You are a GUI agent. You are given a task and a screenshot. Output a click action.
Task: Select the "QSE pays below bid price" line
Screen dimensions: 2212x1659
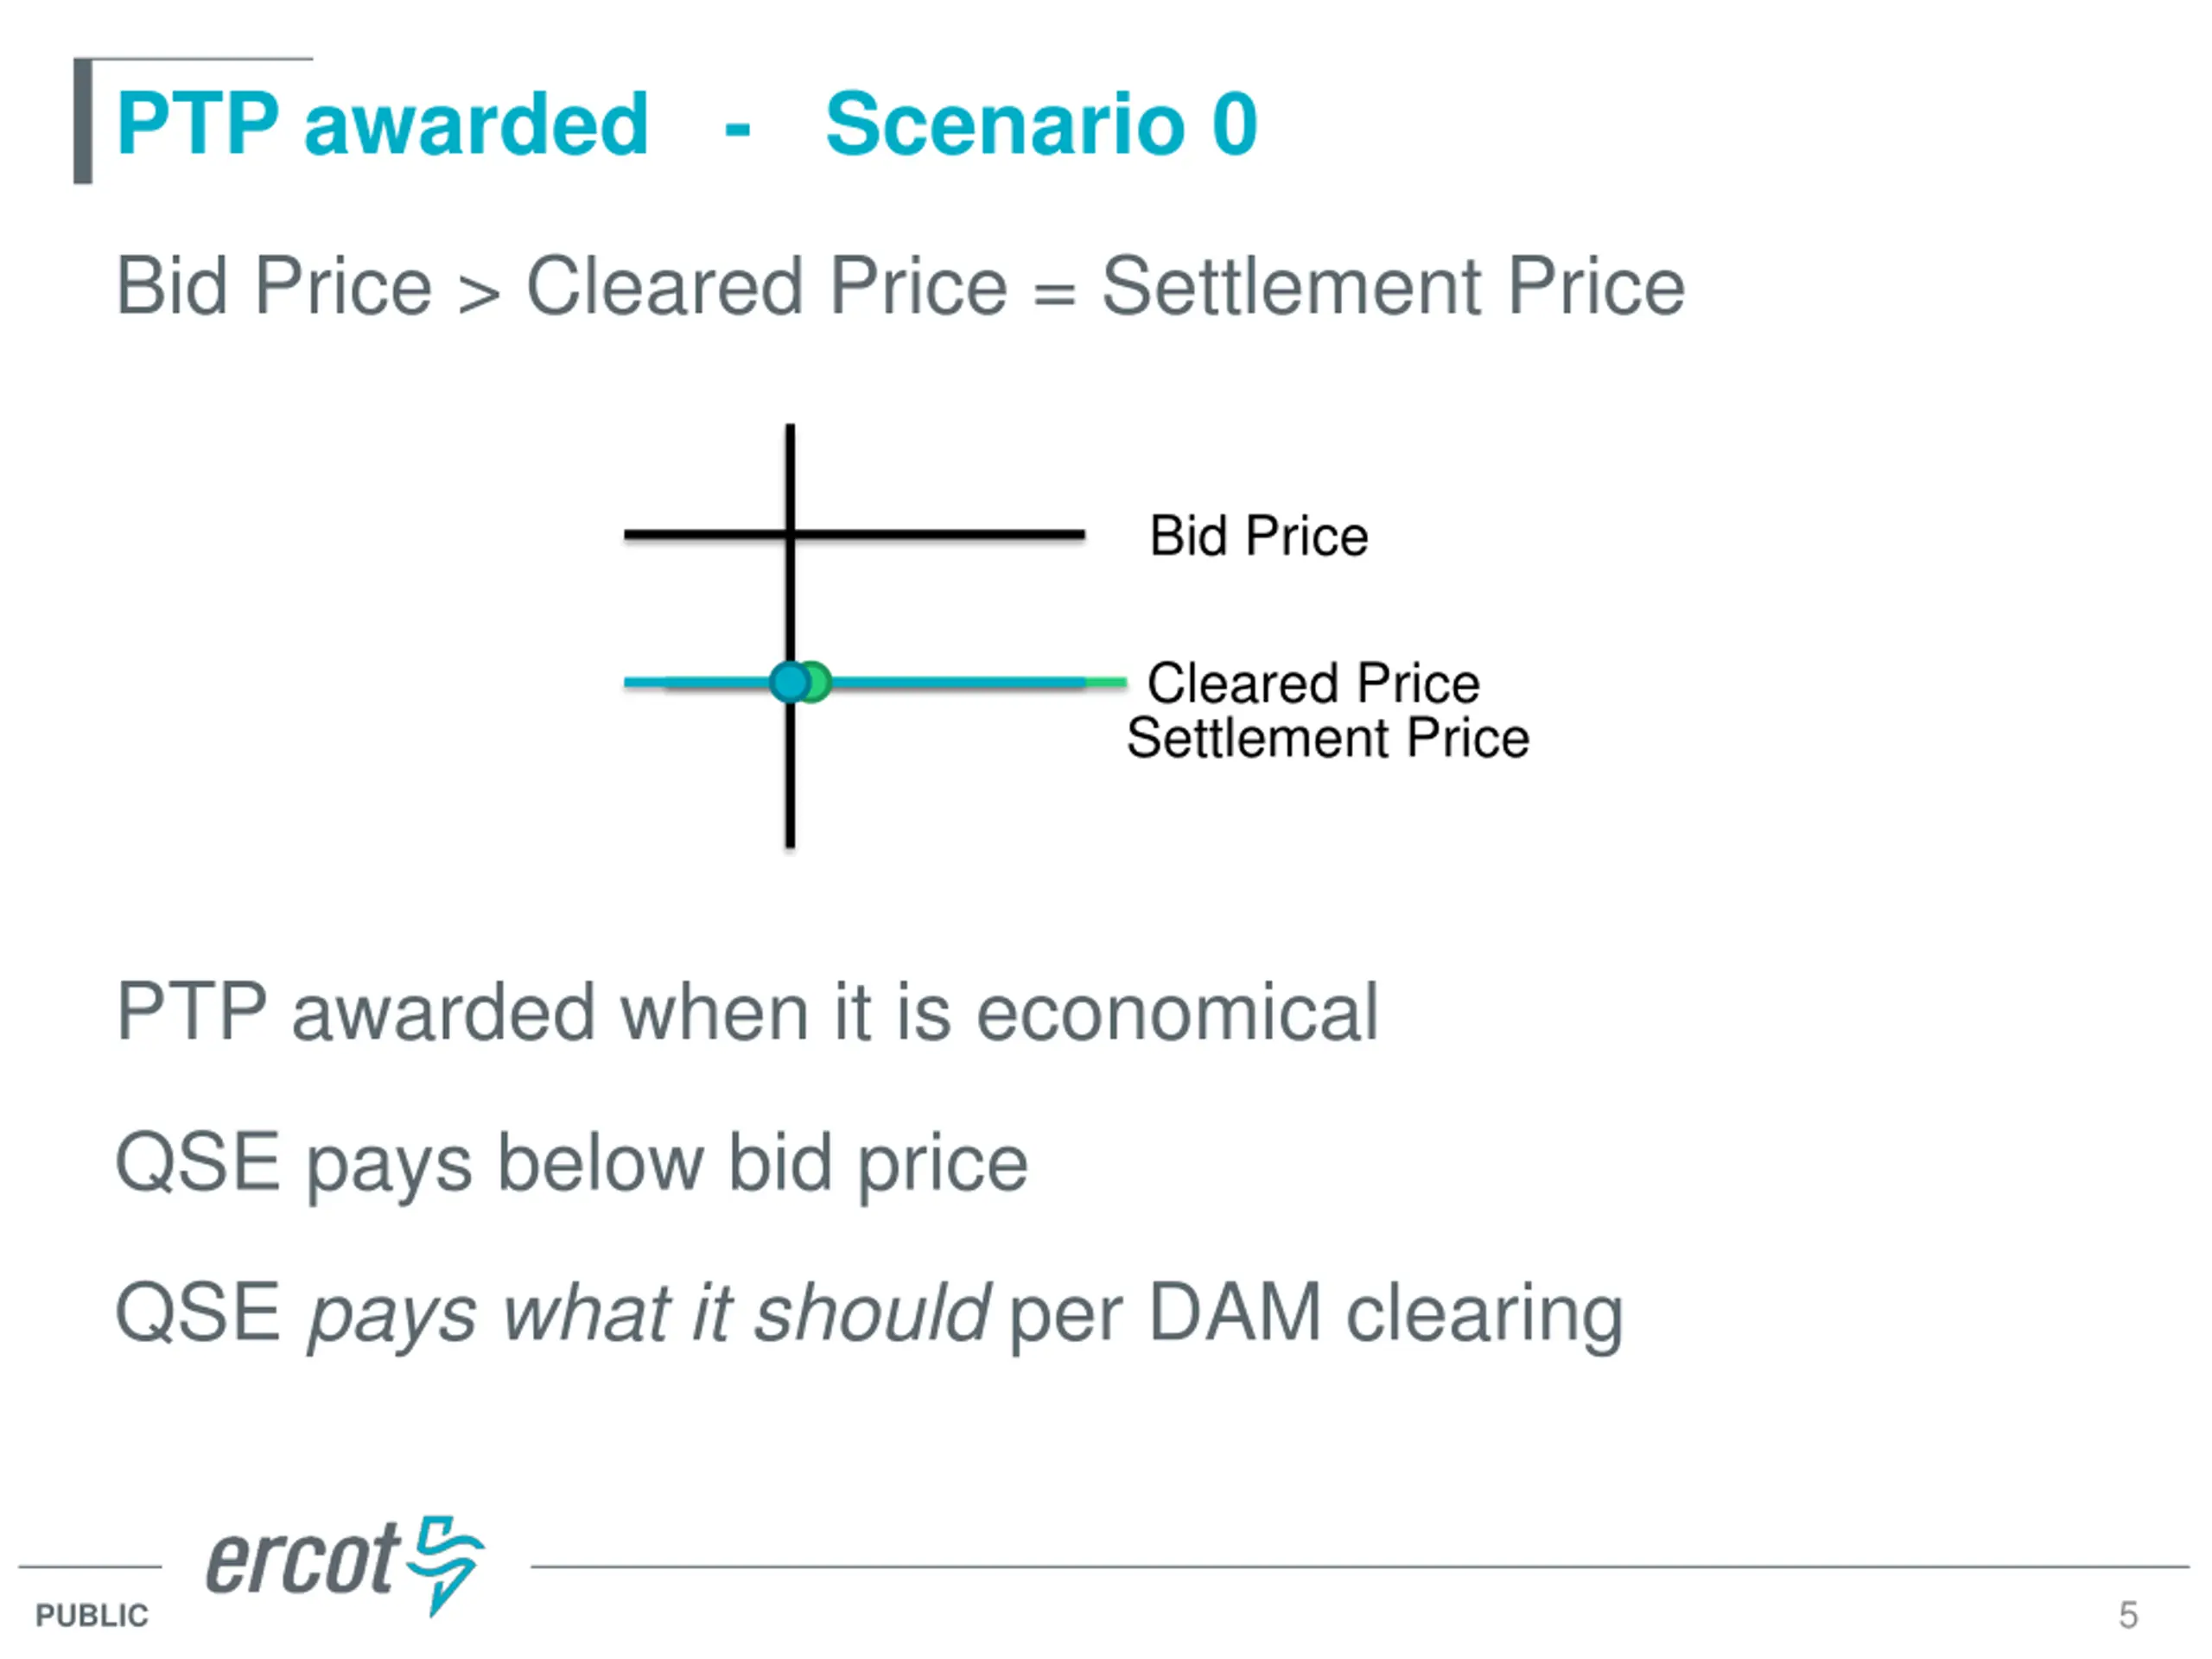point(571,1163)
